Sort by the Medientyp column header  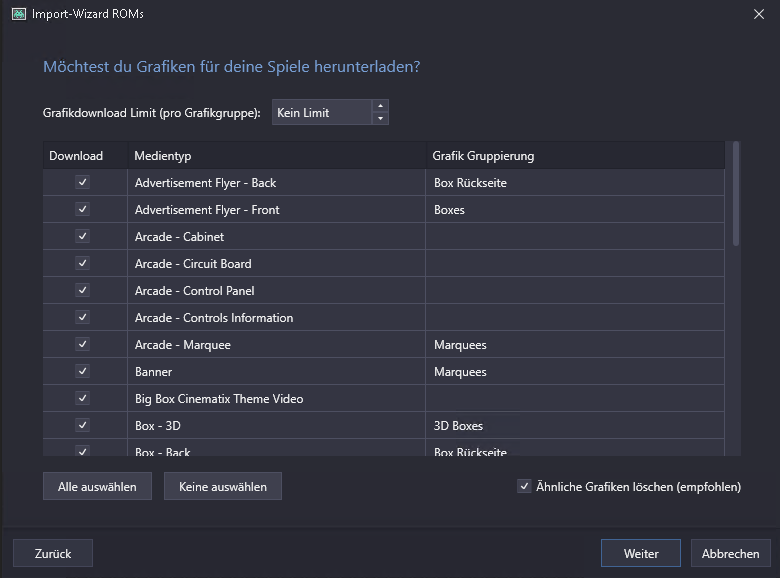[275, 156]
